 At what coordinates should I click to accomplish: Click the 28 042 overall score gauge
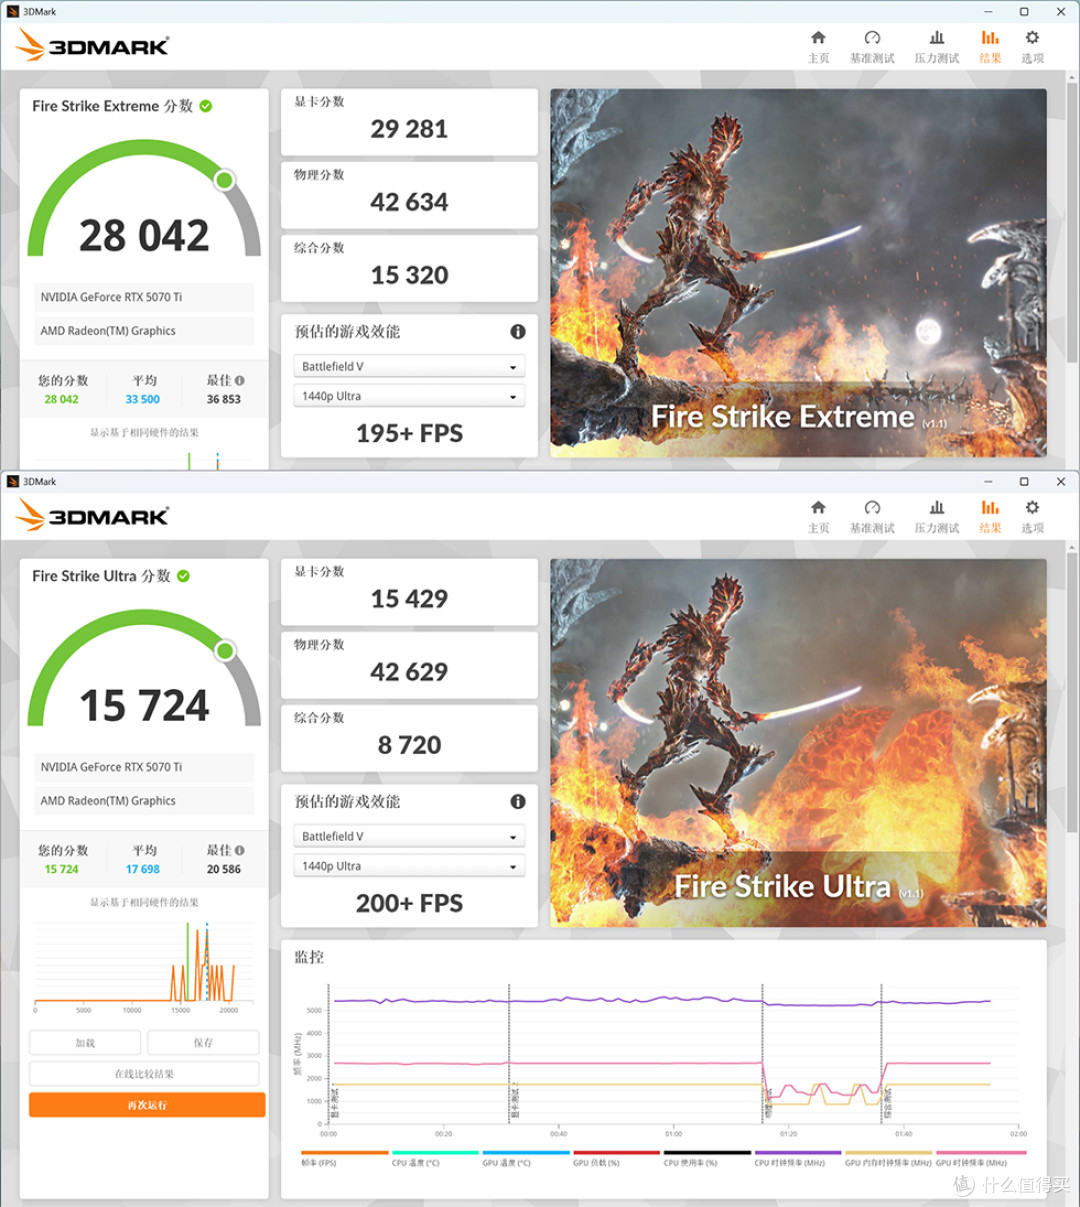[144, 200]
